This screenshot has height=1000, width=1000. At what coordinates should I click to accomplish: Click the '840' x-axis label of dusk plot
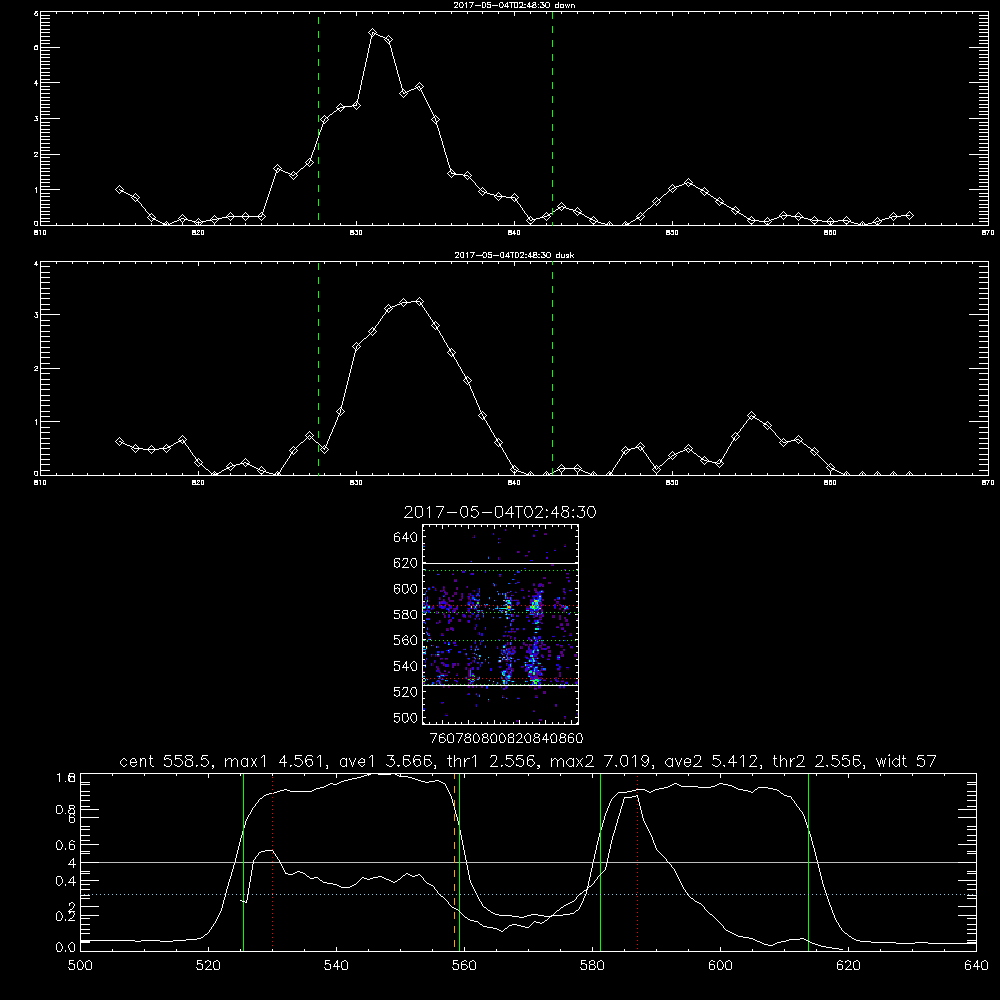[514, 483]
